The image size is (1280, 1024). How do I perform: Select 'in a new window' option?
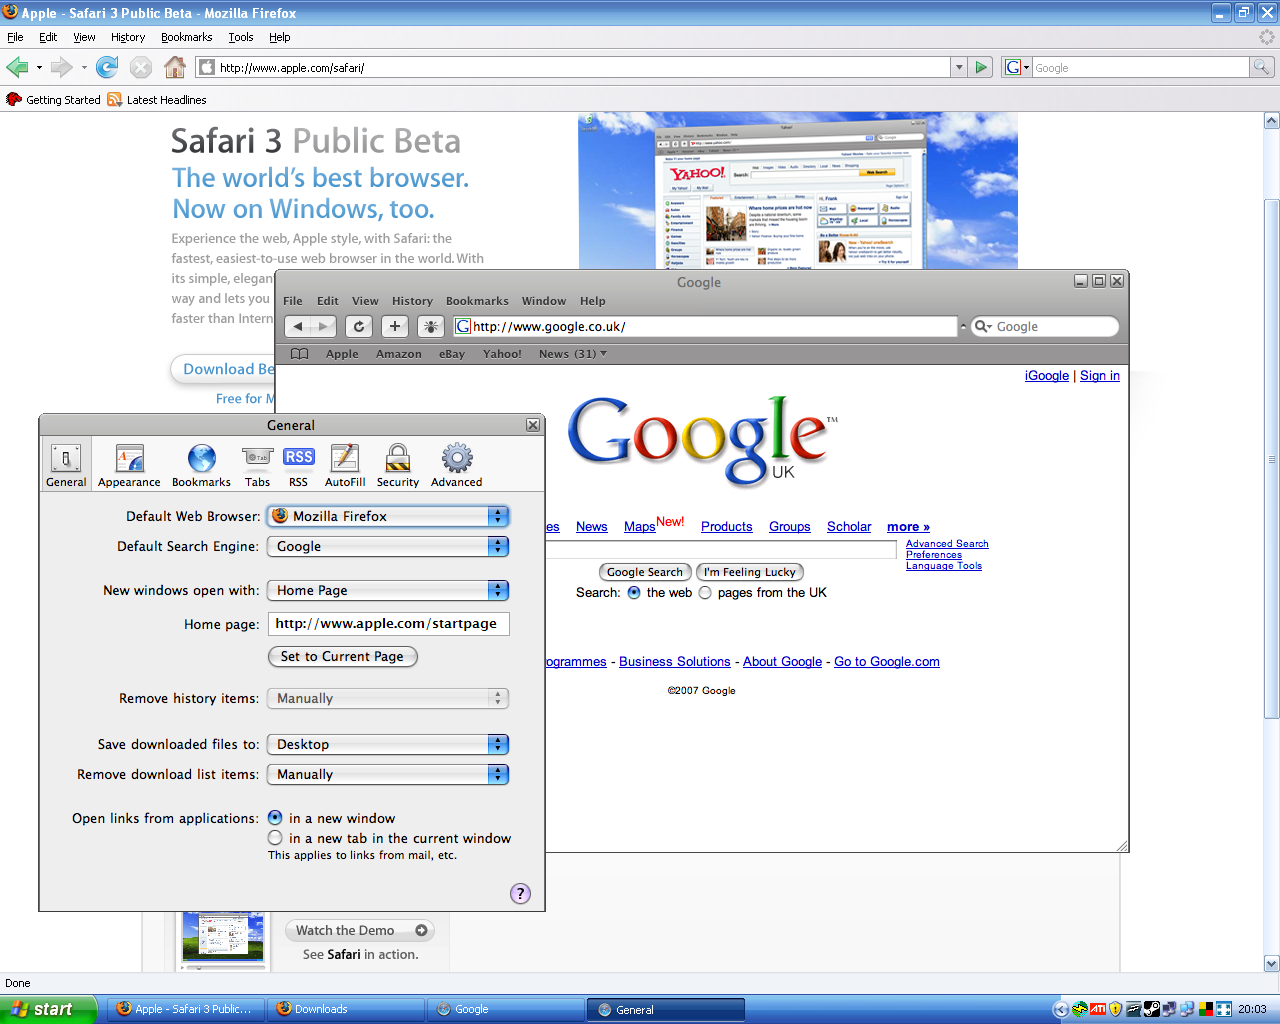coord(276,818)
